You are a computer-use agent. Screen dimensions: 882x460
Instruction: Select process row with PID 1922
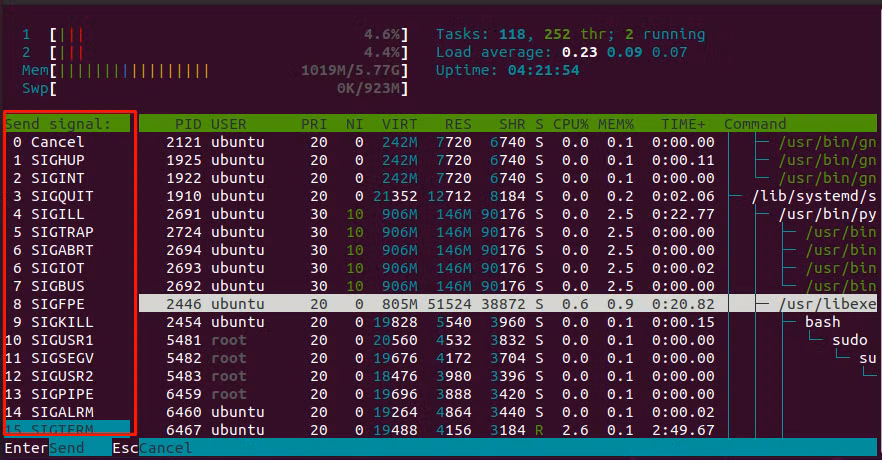pos(508,178)
